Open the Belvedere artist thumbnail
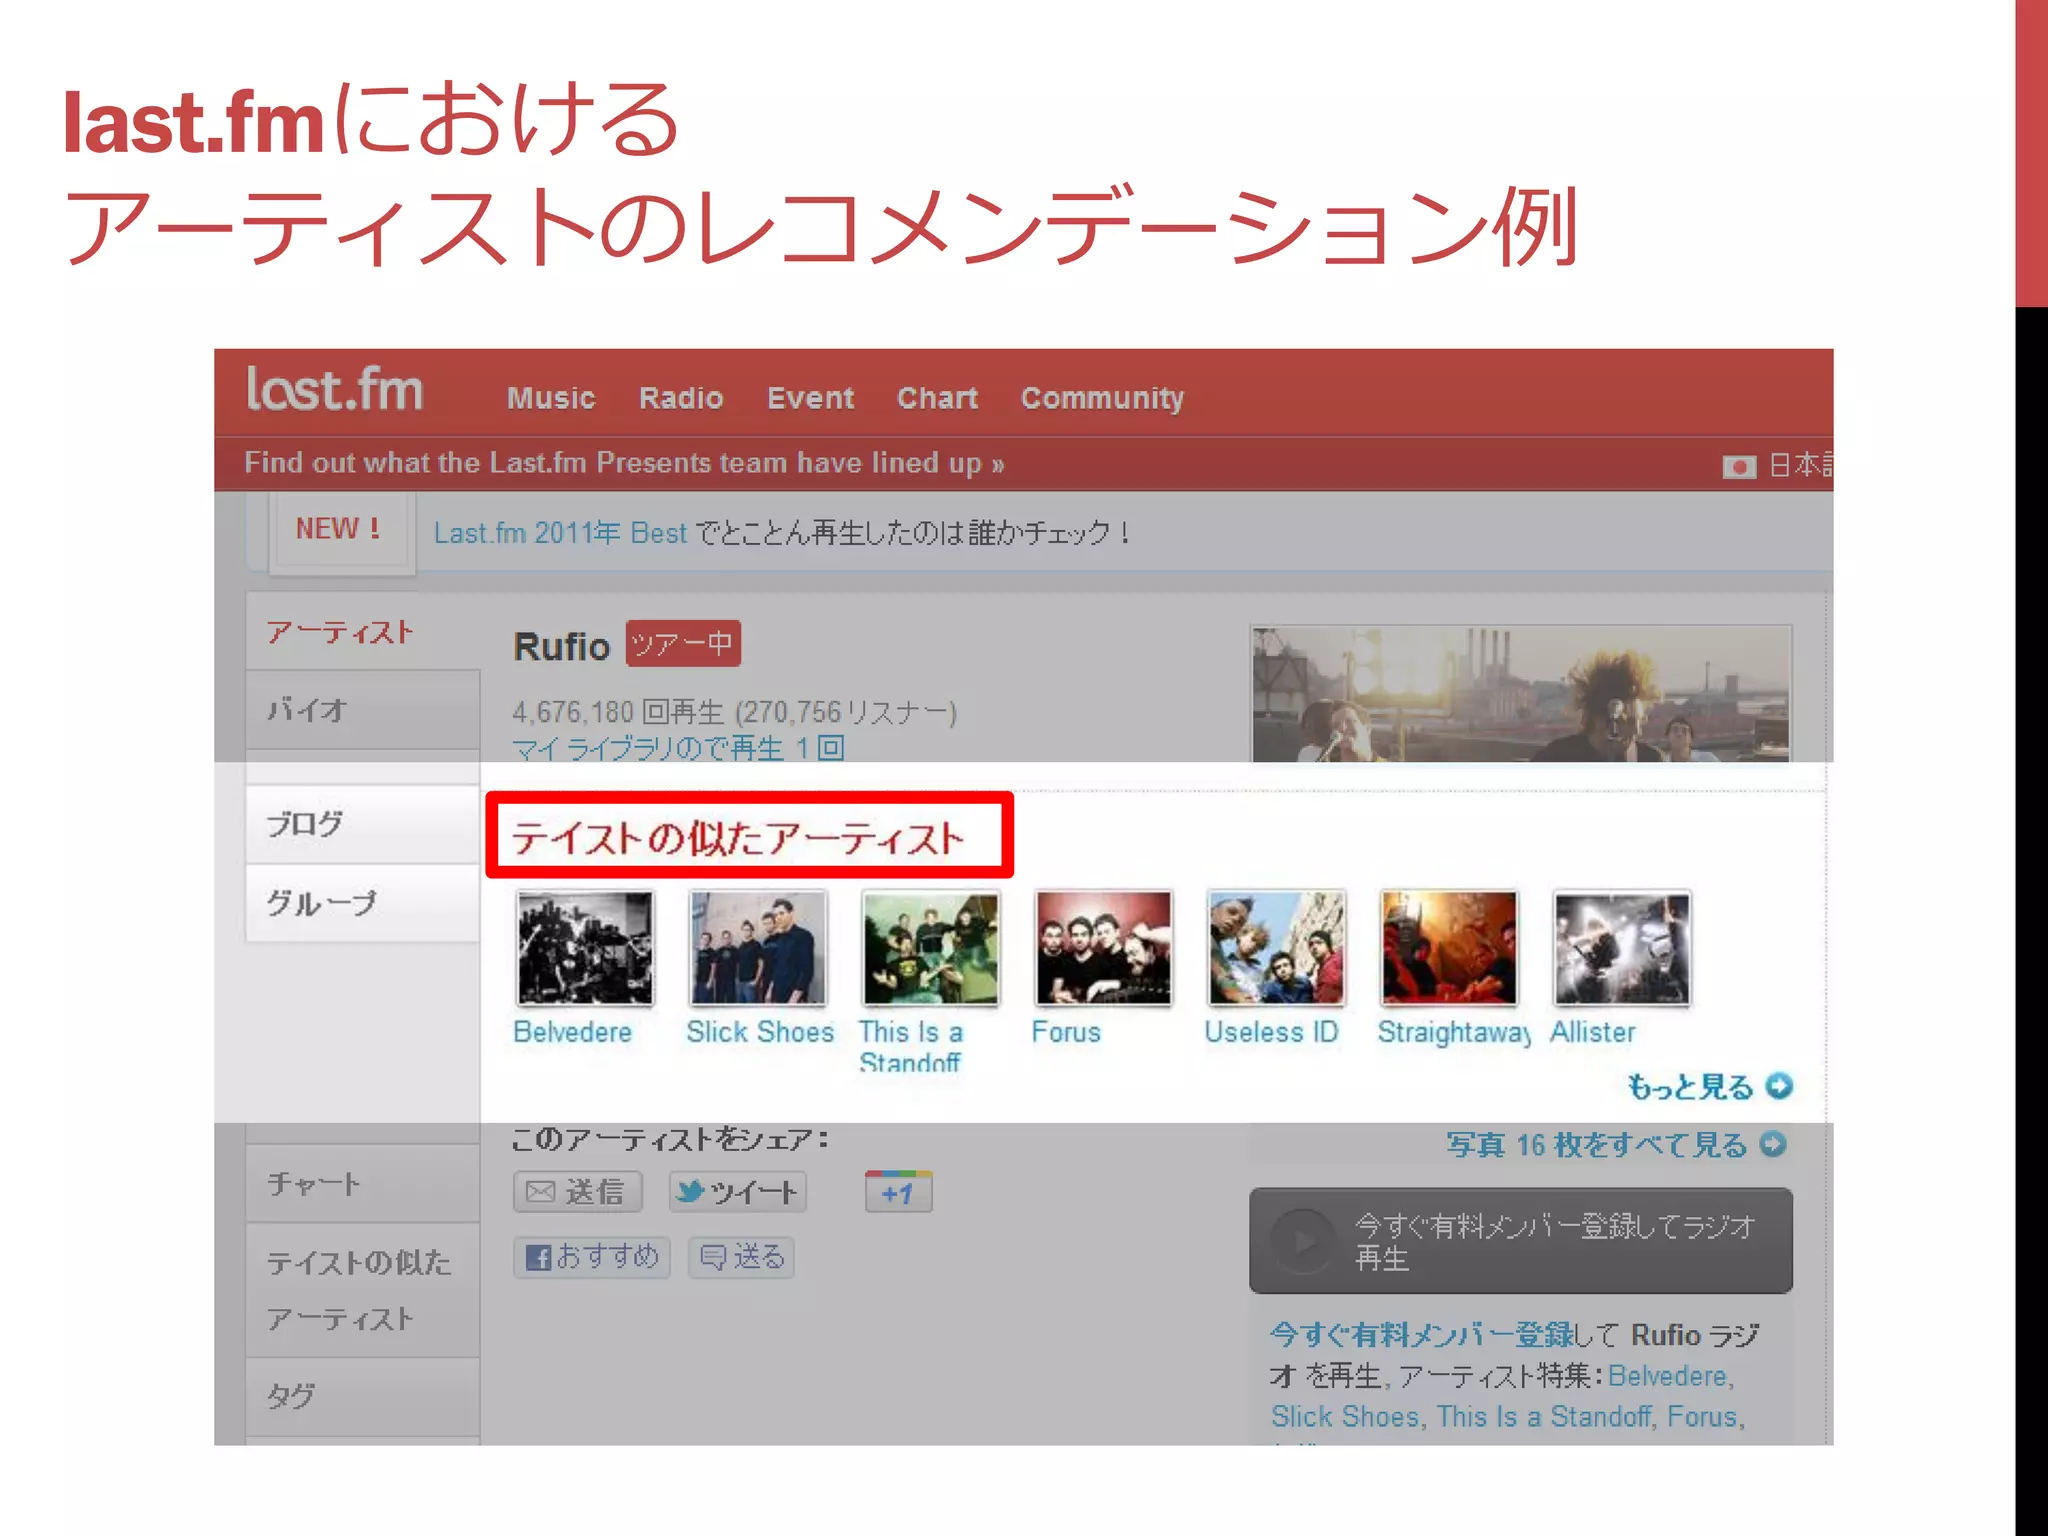Screen dimensions: 2048x1536 tap(585, 948)
